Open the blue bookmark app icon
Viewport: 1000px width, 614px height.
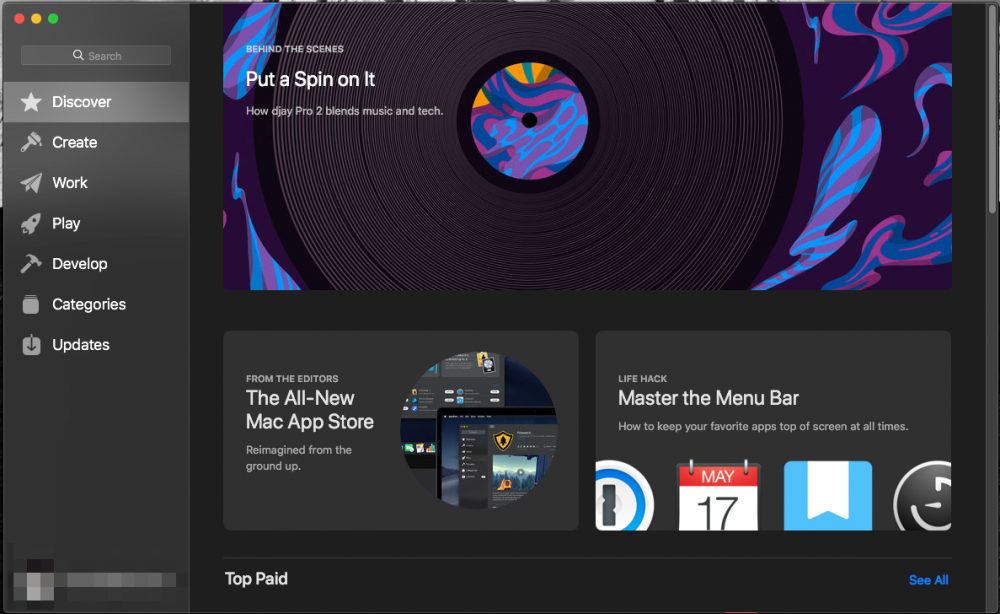(x=828, y=495)
